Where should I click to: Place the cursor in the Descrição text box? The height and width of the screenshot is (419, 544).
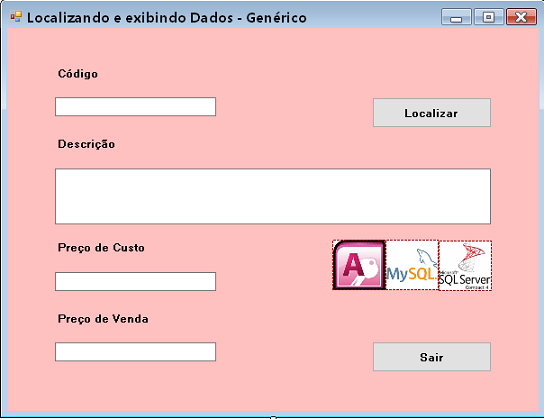click(x=273, y=196)
